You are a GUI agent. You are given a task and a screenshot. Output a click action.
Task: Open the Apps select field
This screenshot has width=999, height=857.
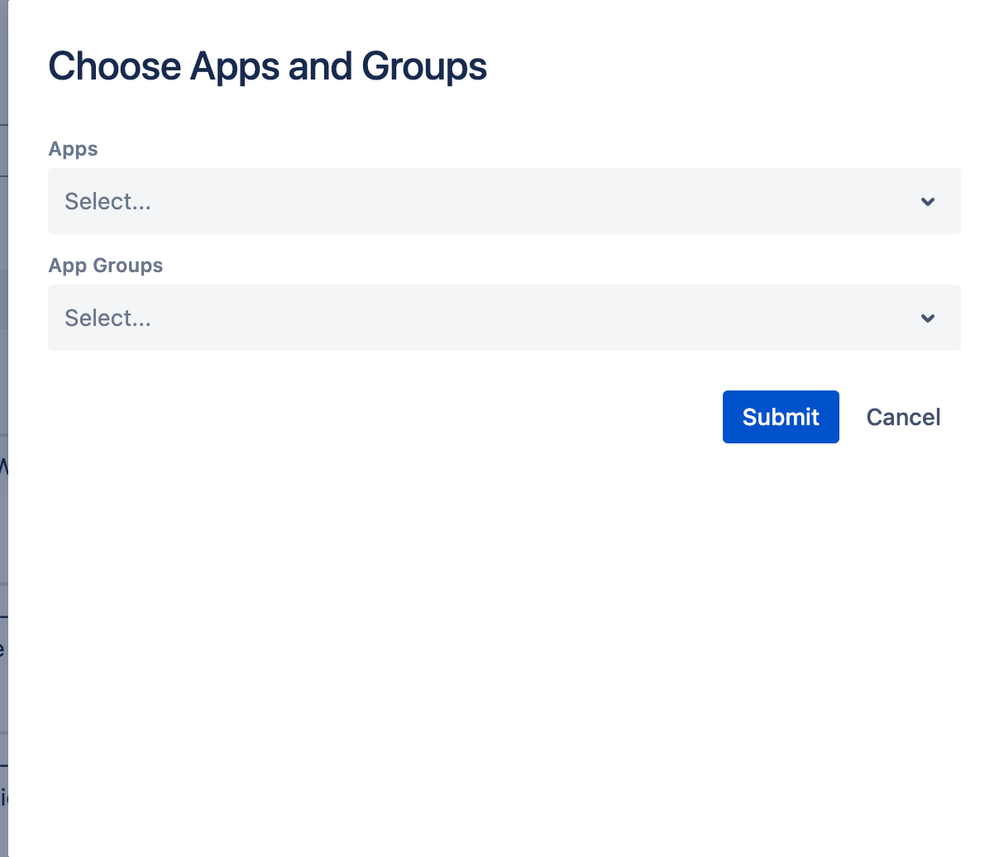[504, 201]
